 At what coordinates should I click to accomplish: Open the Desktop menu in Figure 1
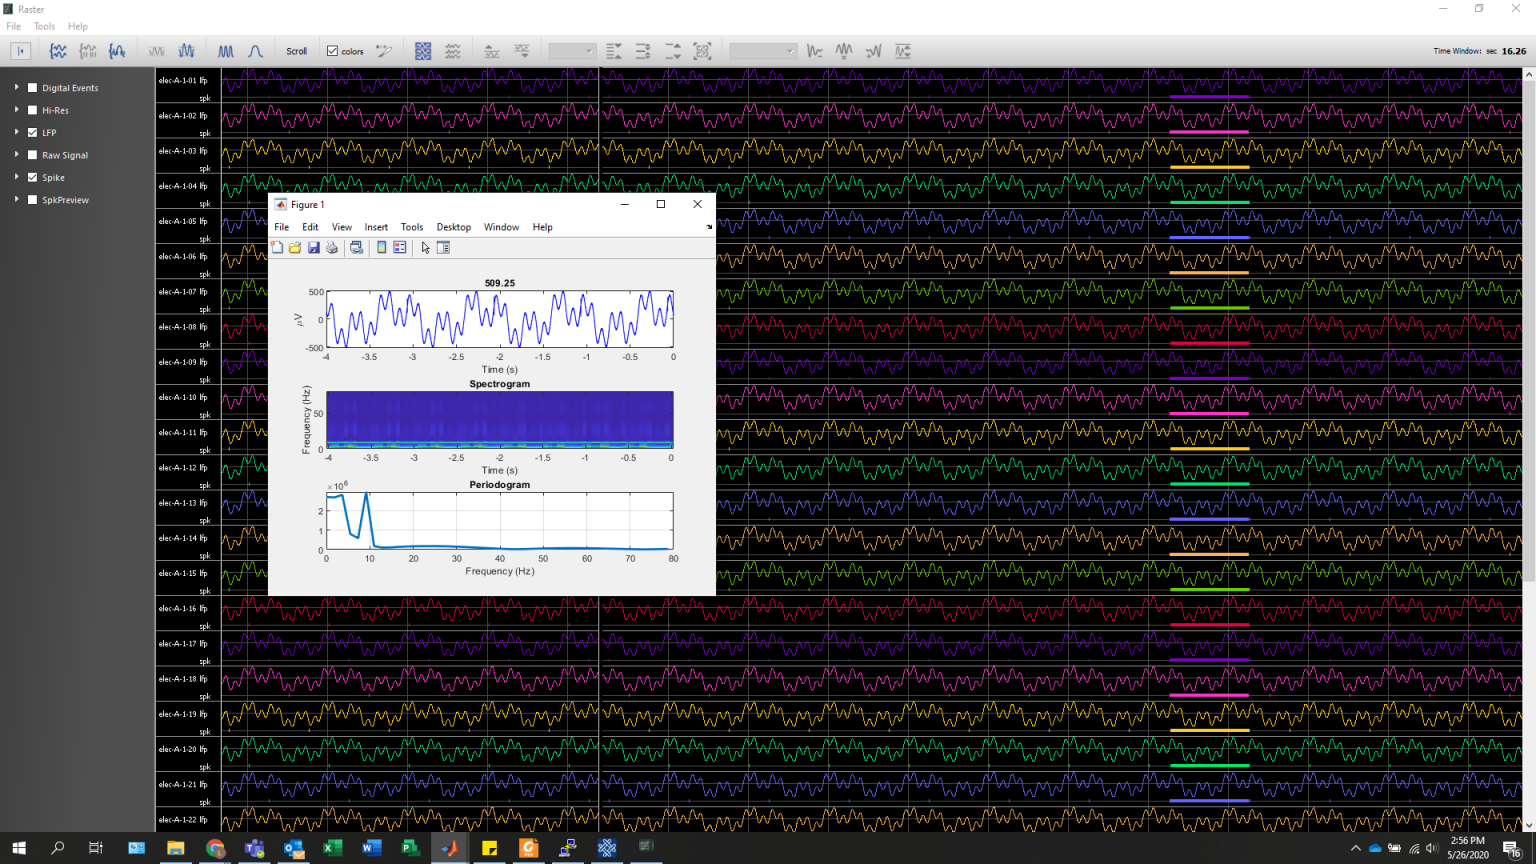453,227
